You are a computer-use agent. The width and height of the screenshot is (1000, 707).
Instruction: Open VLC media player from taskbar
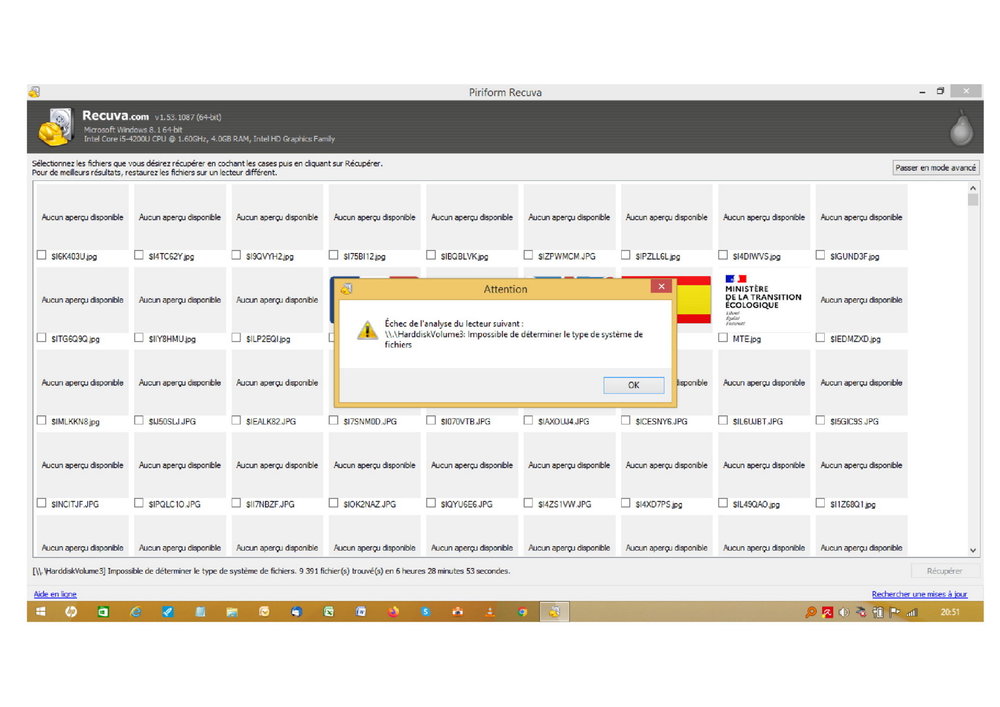point(490,612)
